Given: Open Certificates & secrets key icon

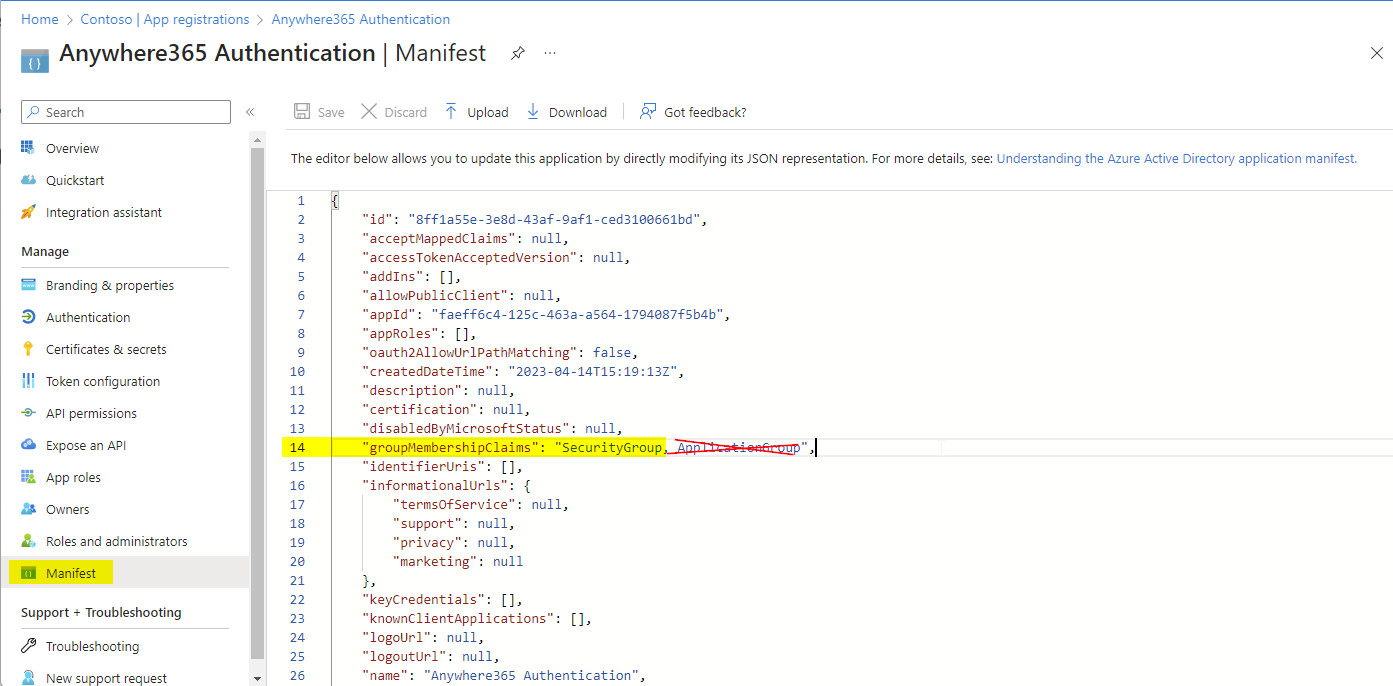Looking at the screenshot, I should pos(28,349).
